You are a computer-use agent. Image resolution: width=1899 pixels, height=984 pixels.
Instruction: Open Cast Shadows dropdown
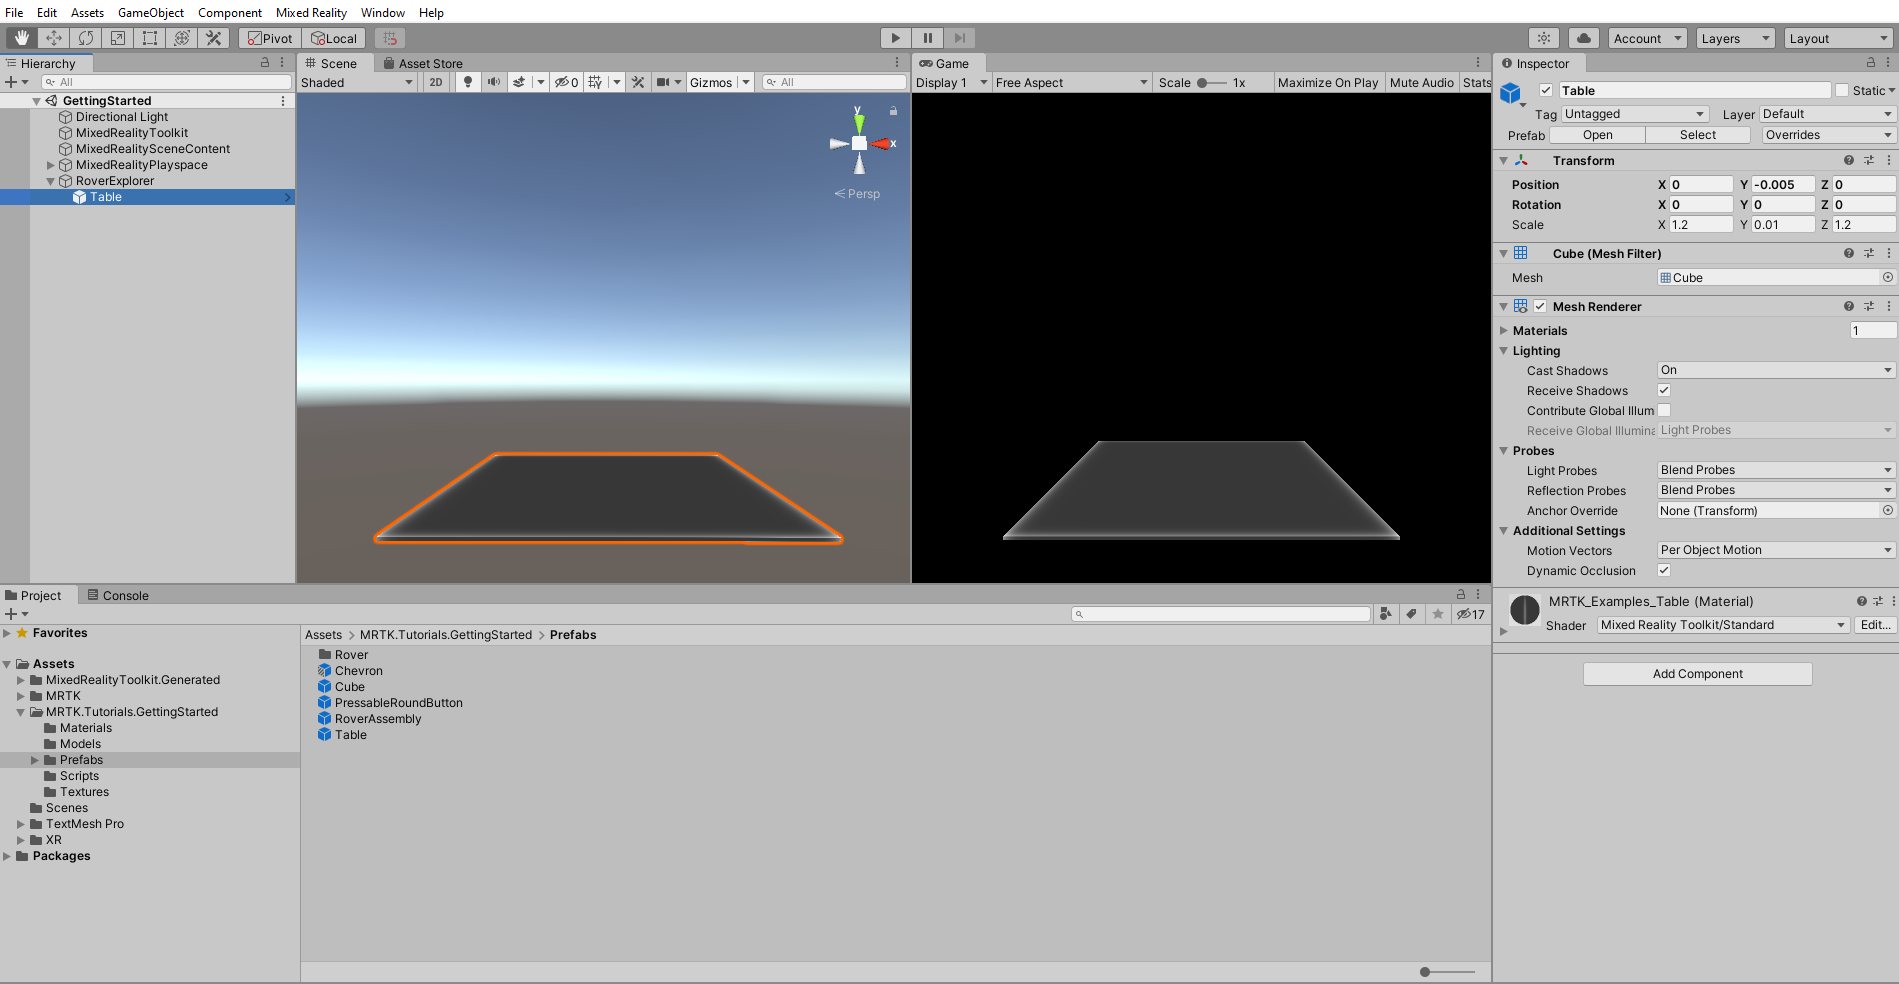pyautogui.click(x=1776, y=370)
